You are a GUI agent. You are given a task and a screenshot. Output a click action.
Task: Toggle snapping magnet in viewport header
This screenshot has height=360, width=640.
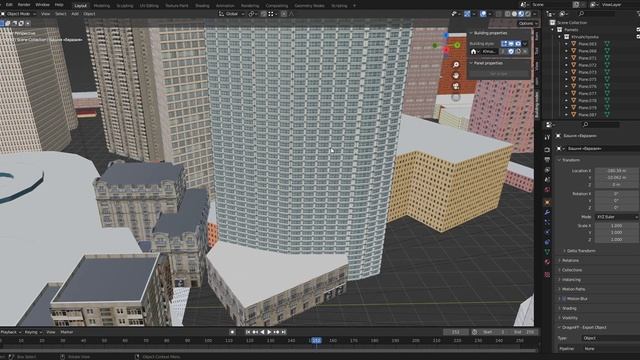click(264, 14)
